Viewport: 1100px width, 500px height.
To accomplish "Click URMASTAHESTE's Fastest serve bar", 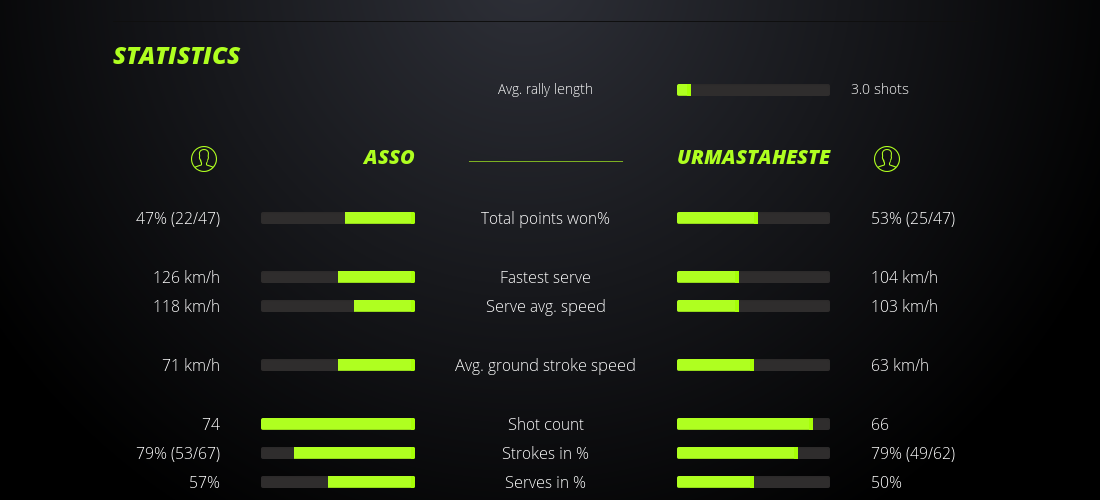I will [x=753, y=277].
